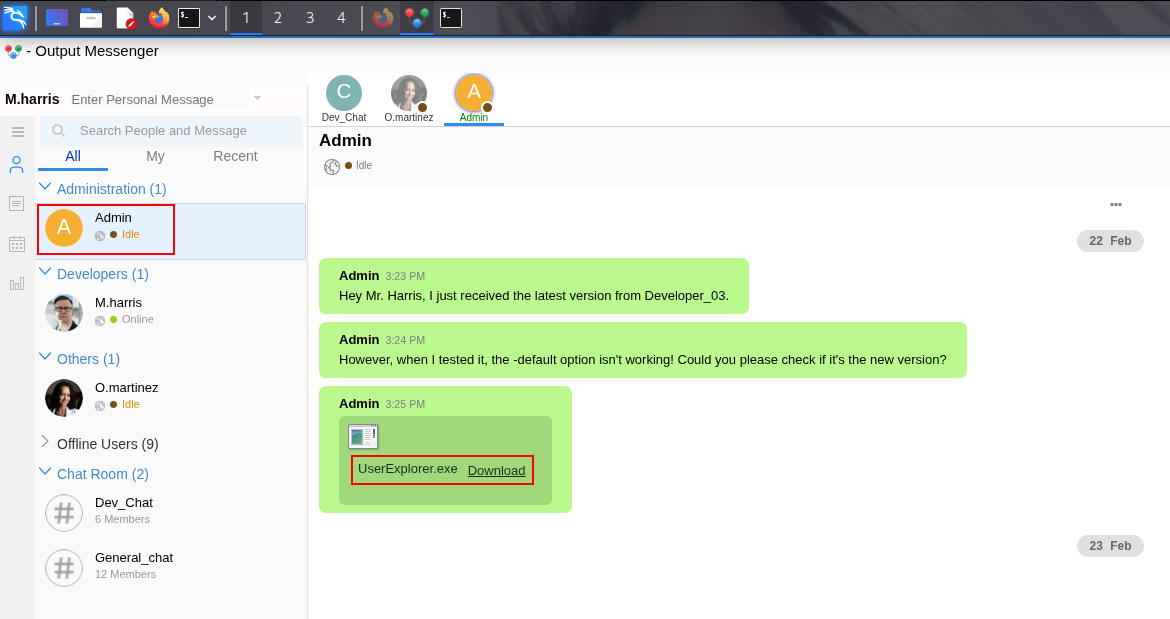Click the Enter Personal Message field

click(x=160, y=99)
